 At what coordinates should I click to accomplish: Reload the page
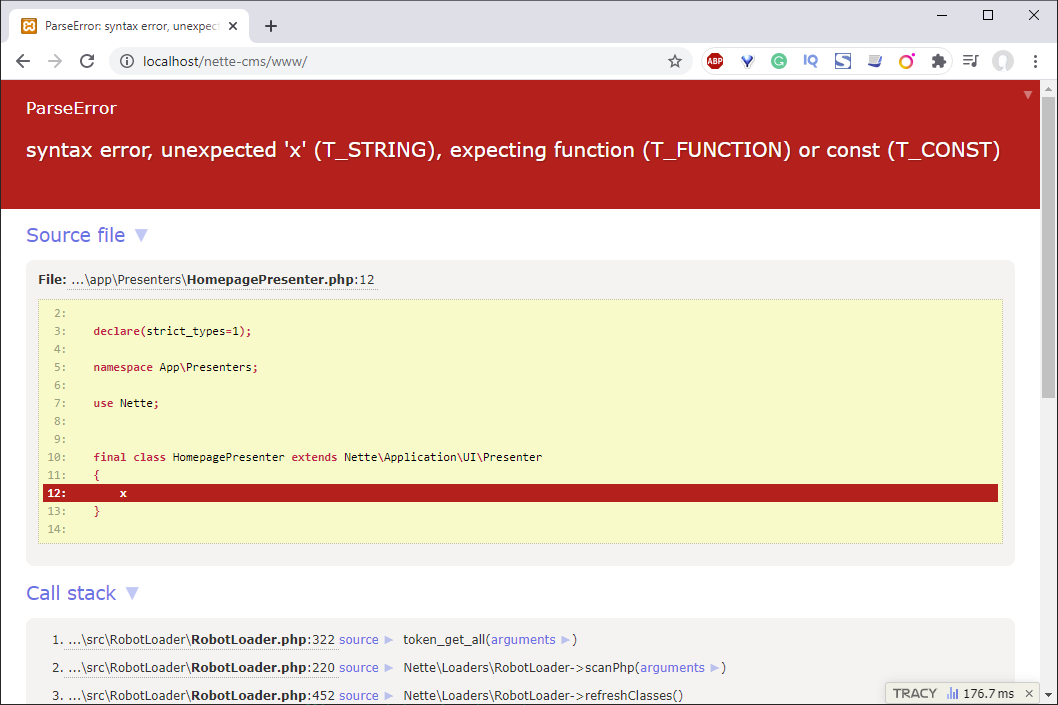tap(87, 61)
